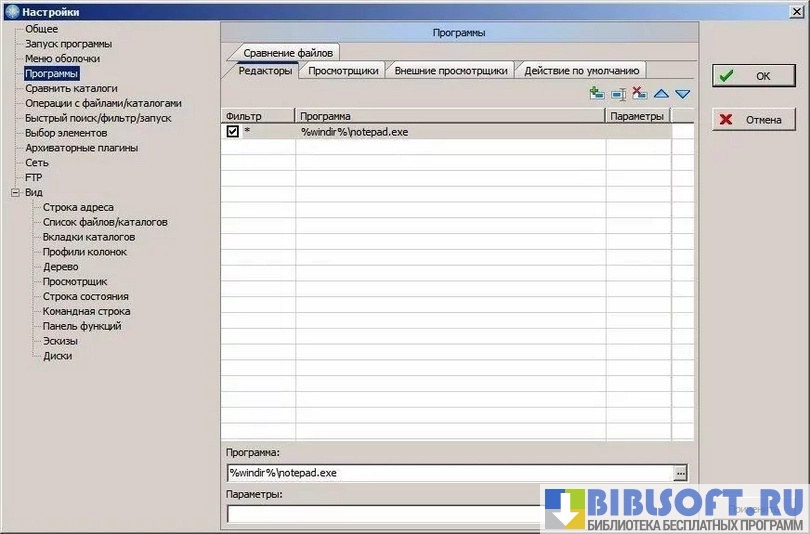
Task: Open Командная строка under Вид
Action: pyautogui.click(x=87, y=311)
